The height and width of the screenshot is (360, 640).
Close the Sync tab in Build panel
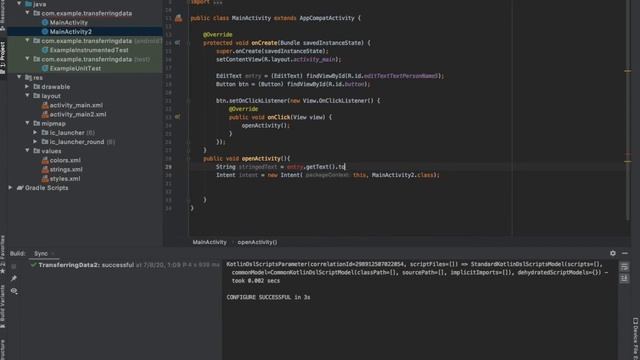click(53, 254)
